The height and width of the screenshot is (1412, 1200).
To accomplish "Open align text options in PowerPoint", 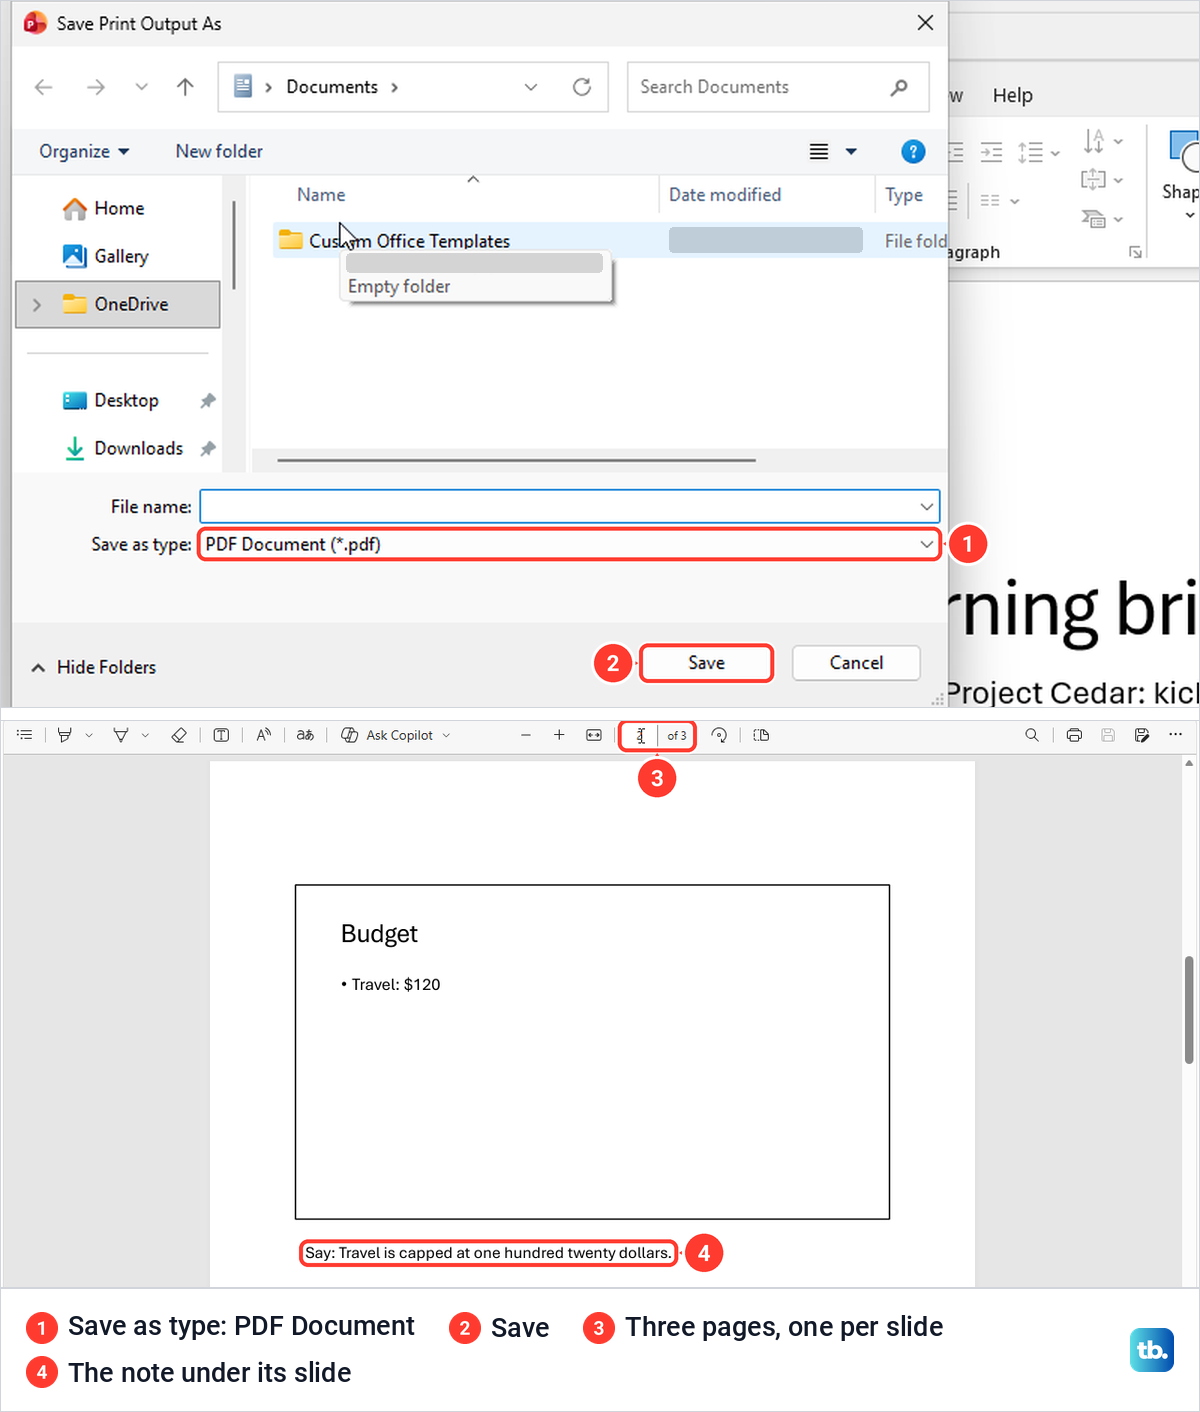I will coord(1103,180).
